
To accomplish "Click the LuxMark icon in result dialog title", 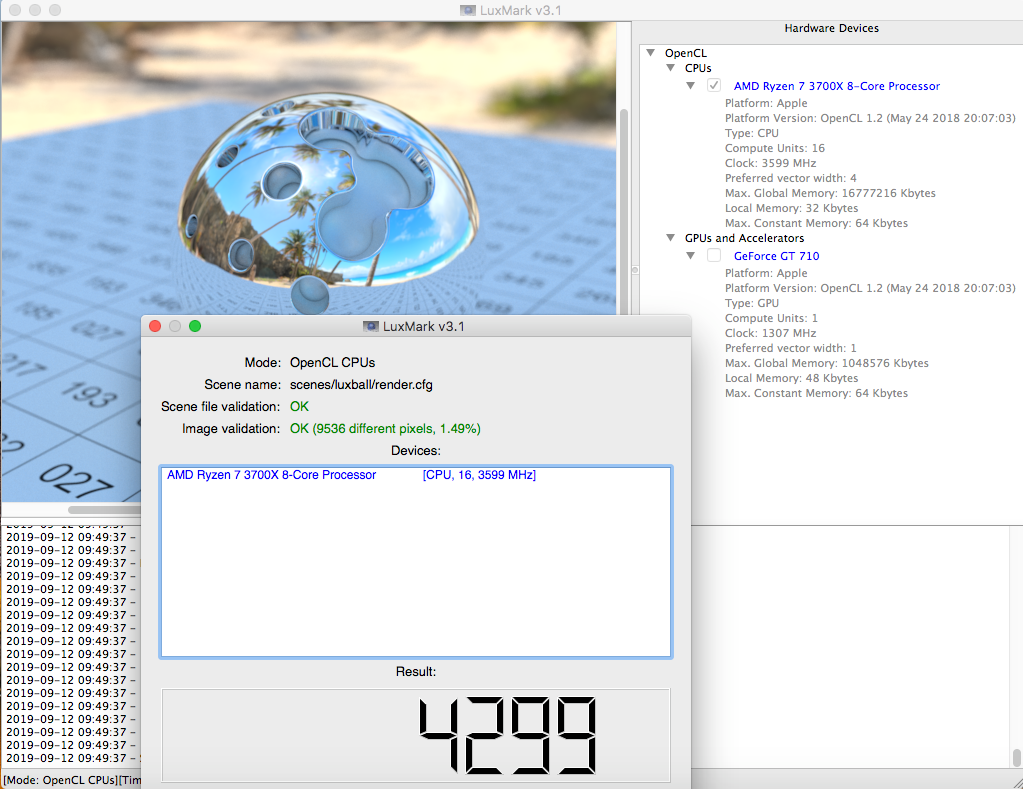I will tap(371, 326).
